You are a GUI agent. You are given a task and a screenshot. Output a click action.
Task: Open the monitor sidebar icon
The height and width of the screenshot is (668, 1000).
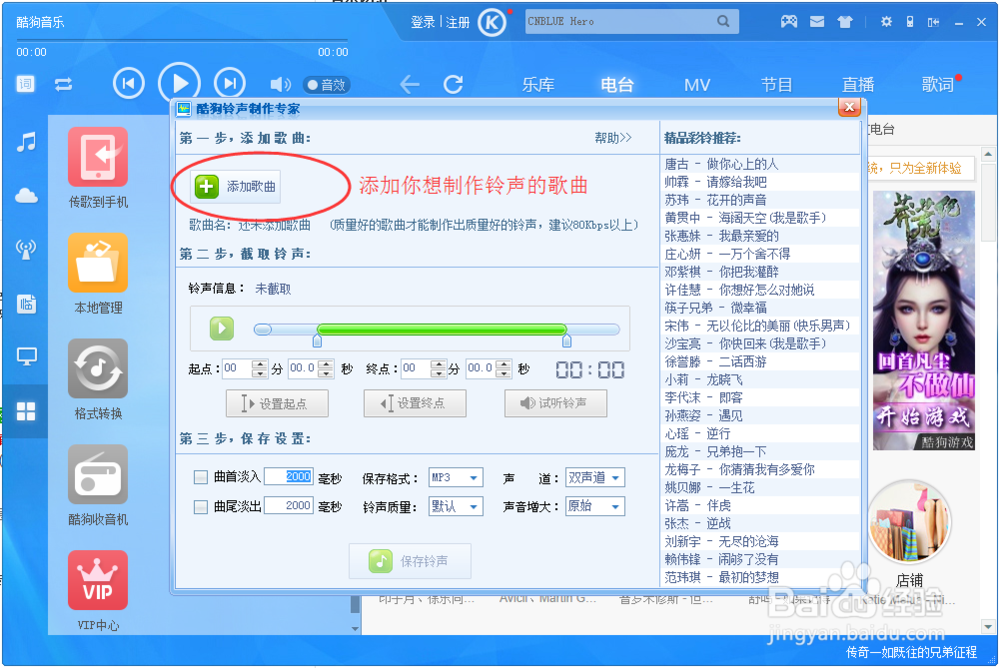pyautogui.click(x=26, y=356)
